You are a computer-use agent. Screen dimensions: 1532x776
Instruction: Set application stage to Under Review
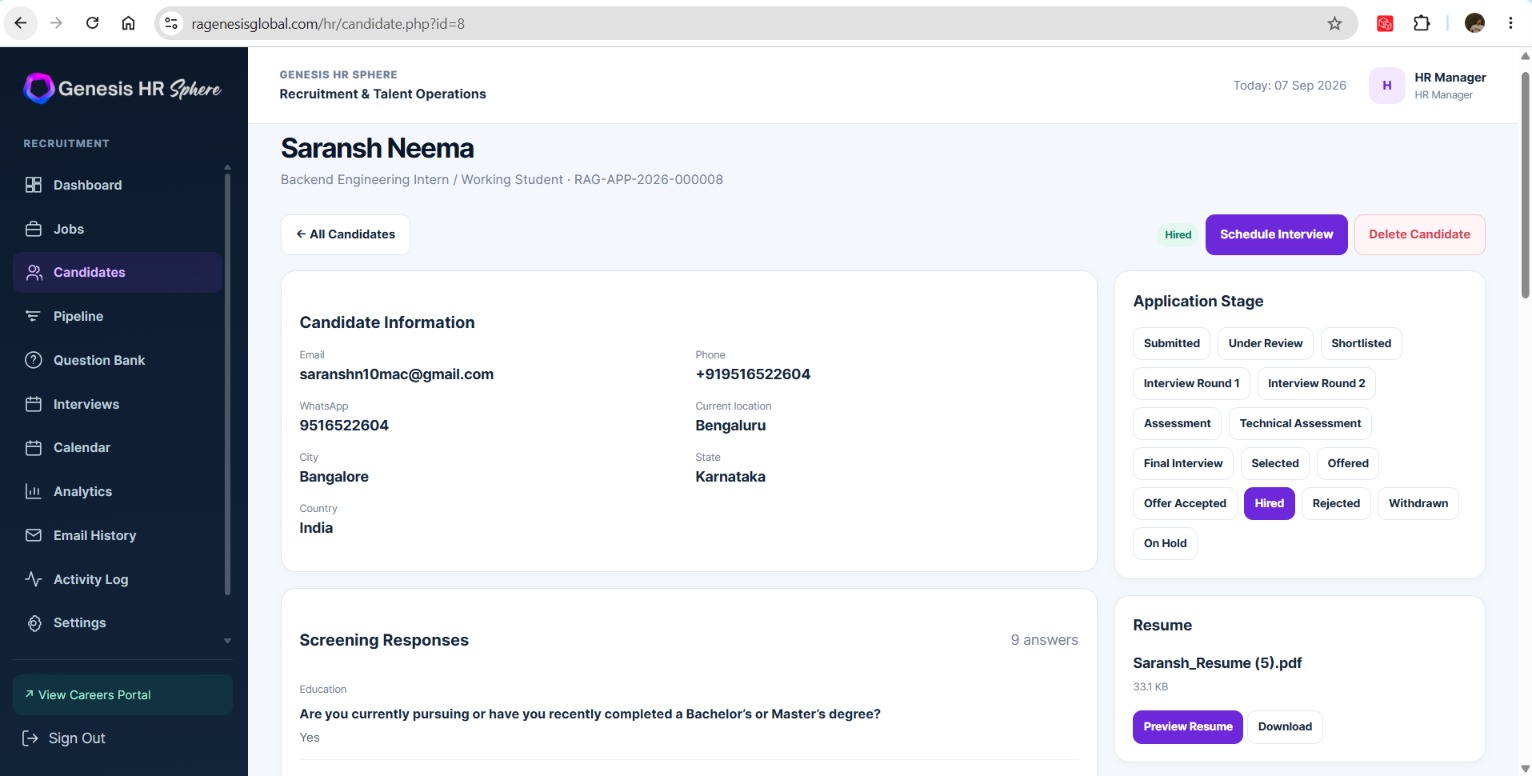(x=1265, y=343)
